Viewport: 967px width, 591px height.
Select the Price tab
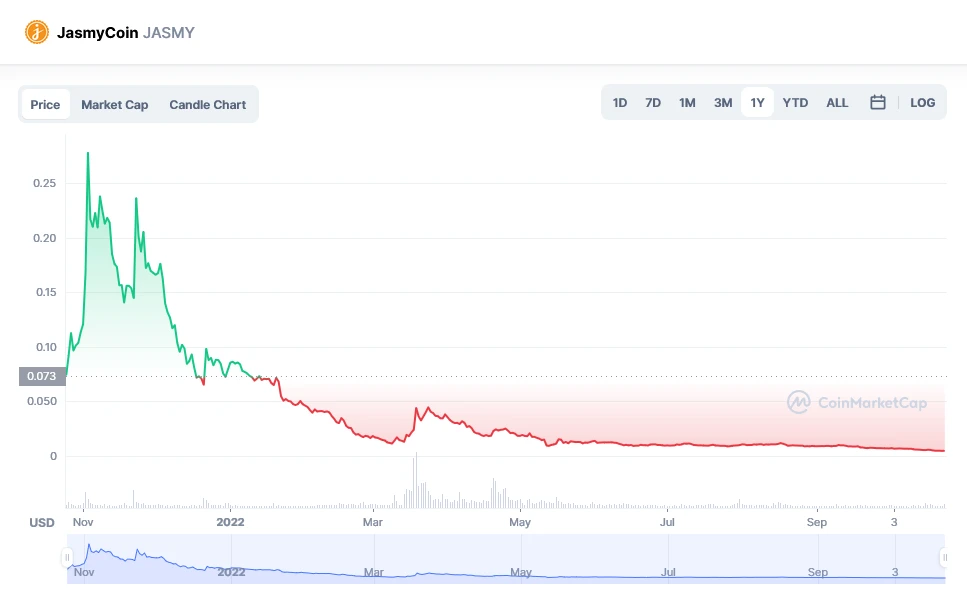[x=45, y=104]
